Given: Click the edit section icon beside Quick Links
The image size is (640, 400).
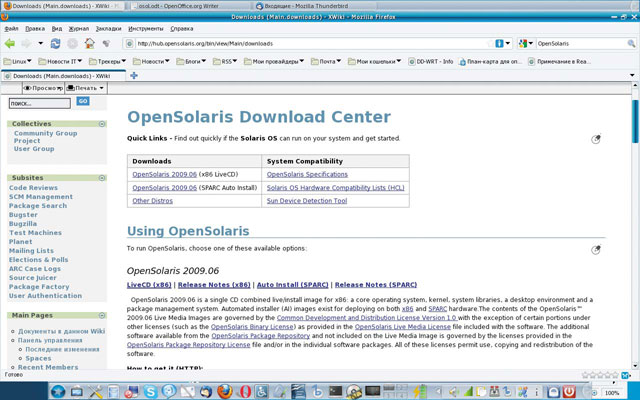Looking at the screenshot, I should click(x=596, y=139).
